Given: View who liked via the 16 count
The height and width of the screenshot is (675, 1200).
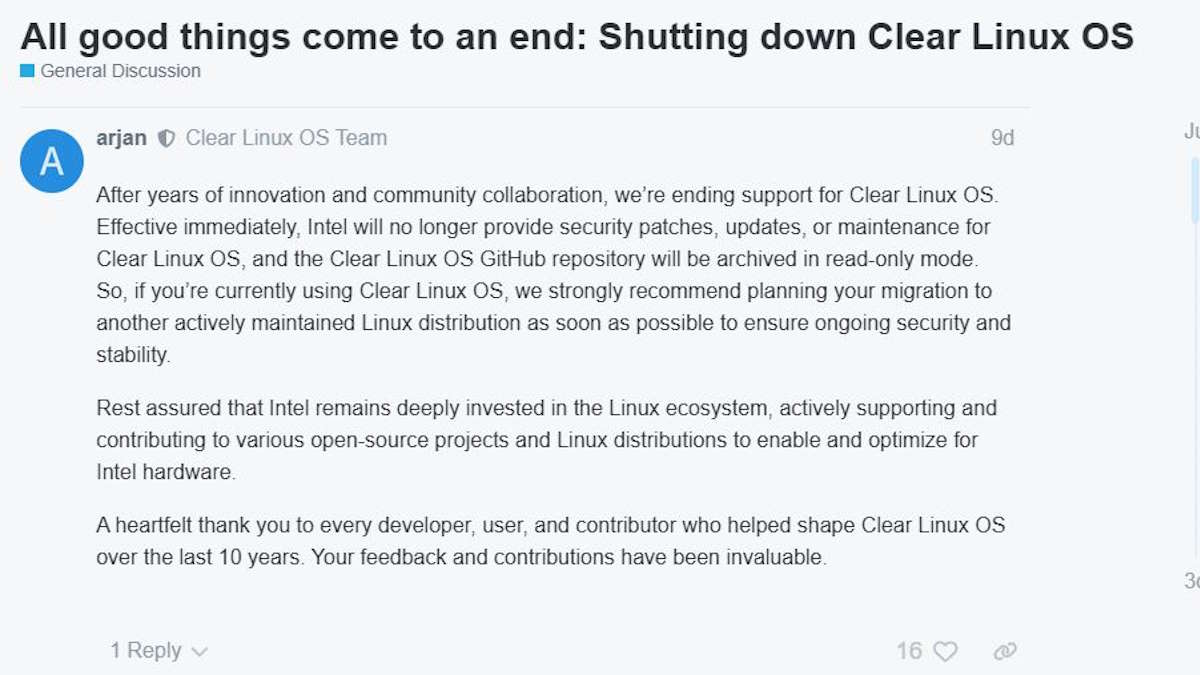Looking at the screenshot, I should click(x=909, y=651).
